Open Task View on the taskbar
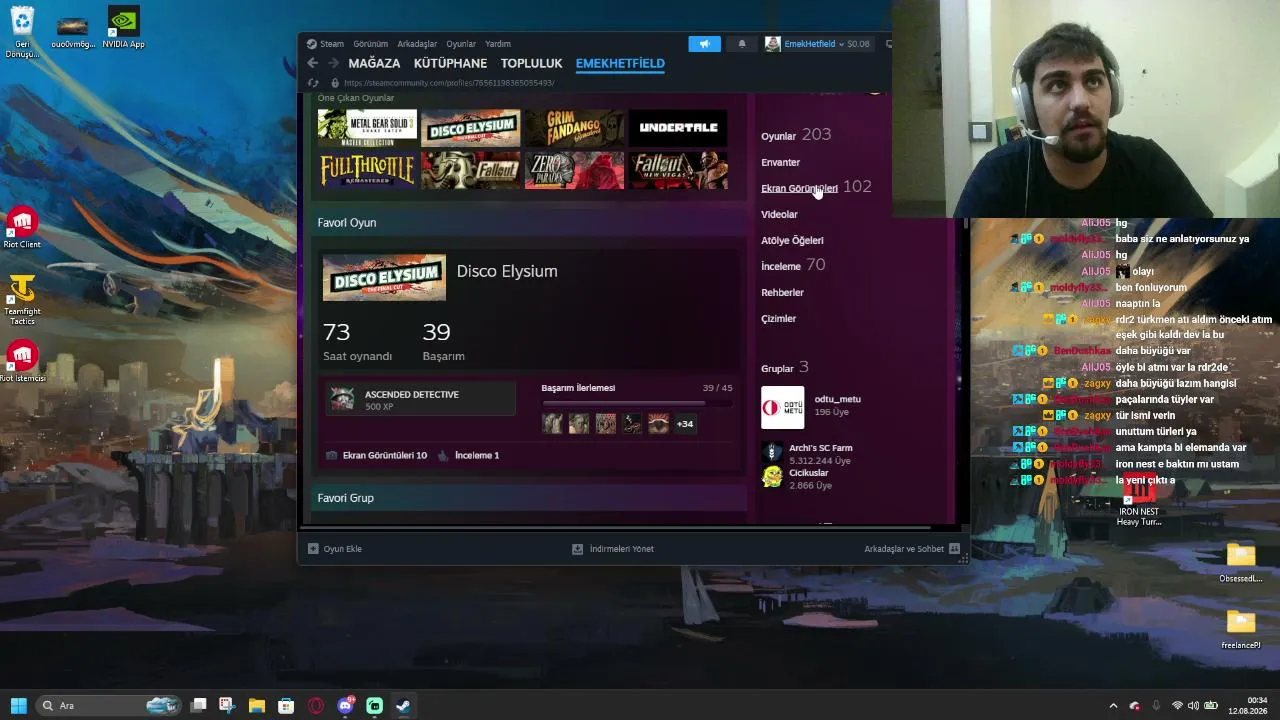This screenshot has width=1280, height=720. click(x=199, y=706)
